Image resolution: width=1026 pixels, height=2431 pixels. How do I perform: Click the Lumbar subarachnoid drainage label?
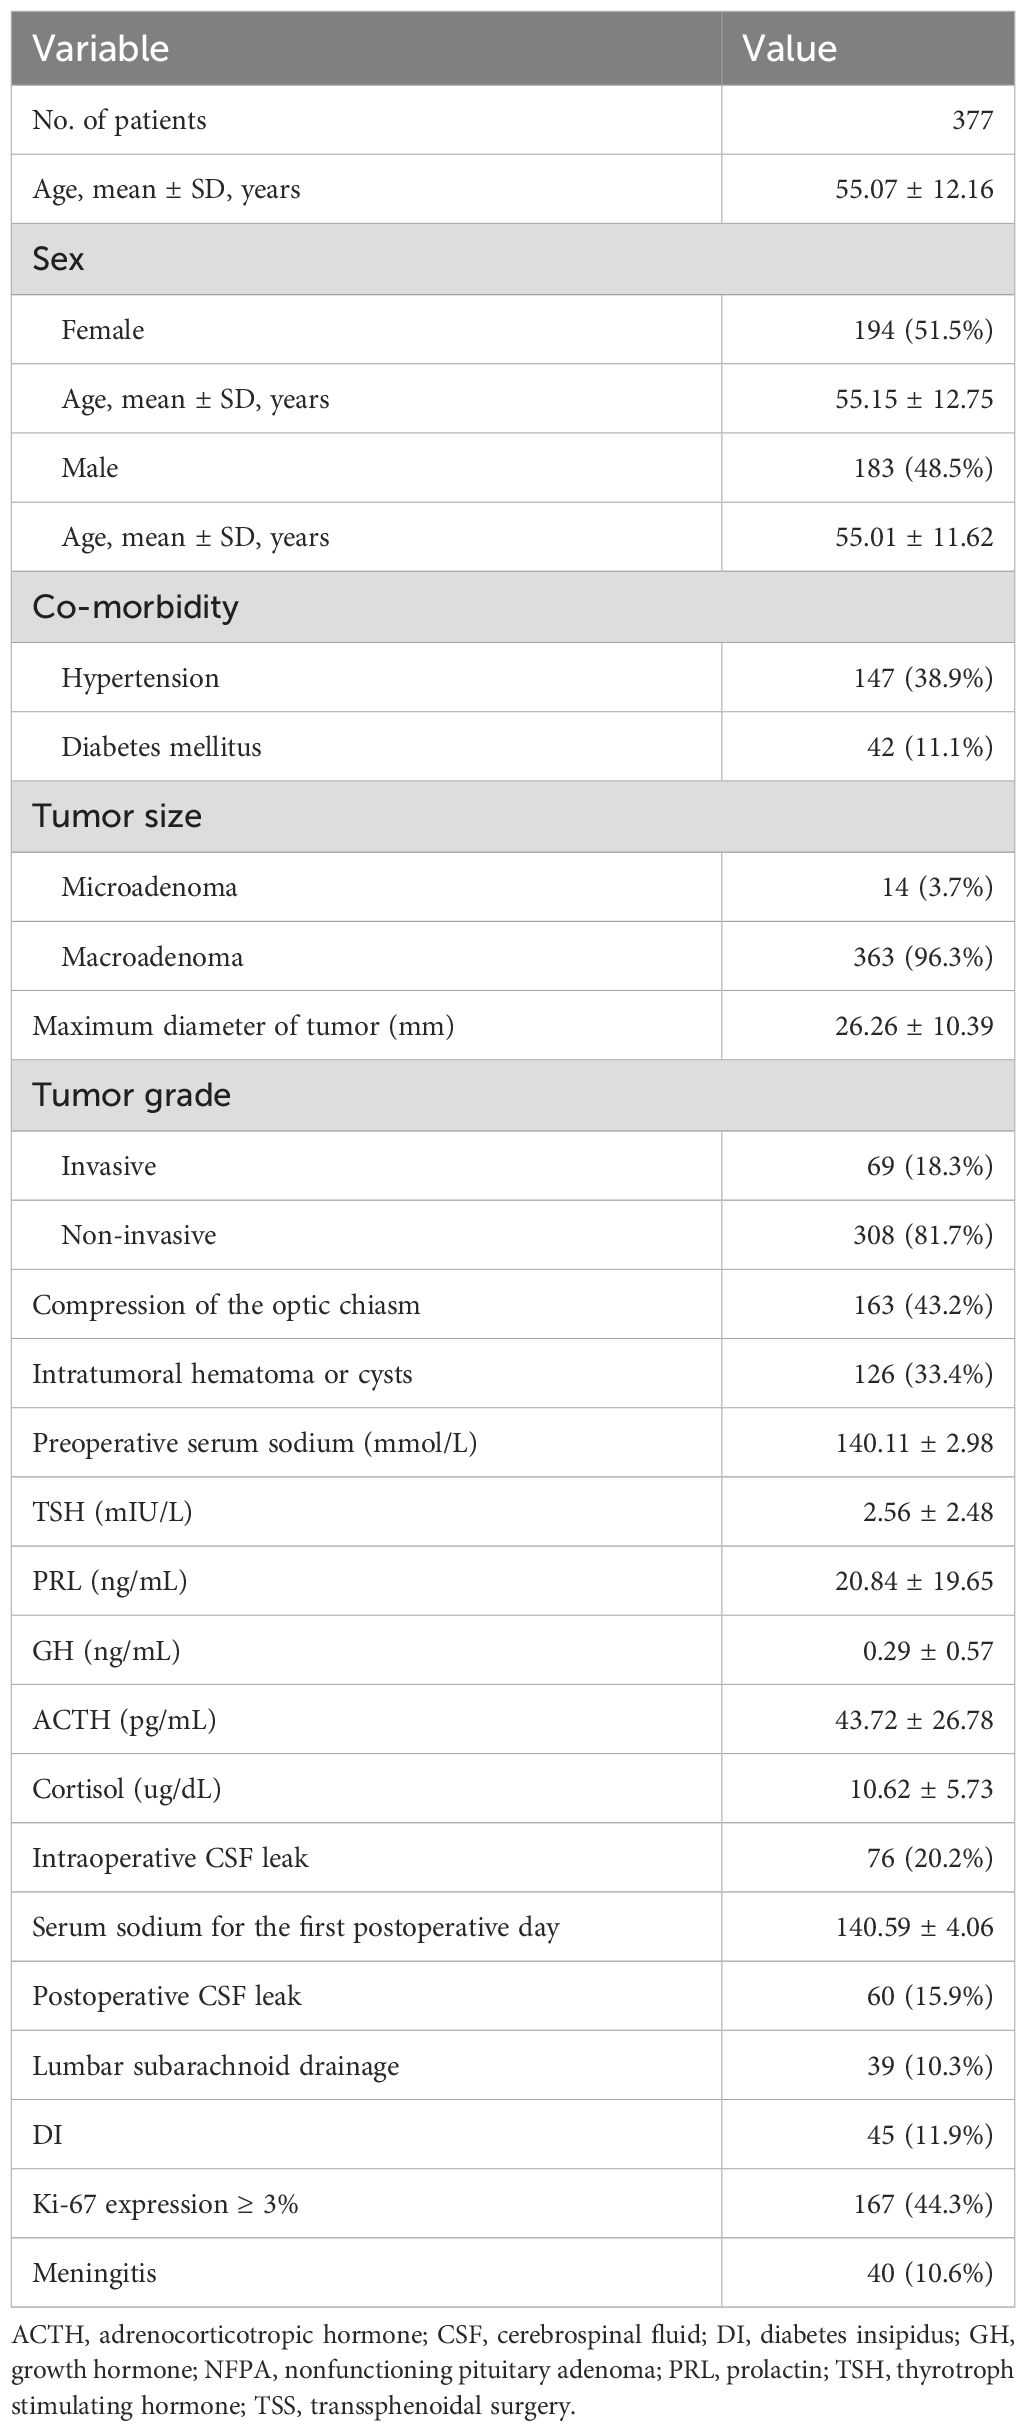[x=215, y=2066]
